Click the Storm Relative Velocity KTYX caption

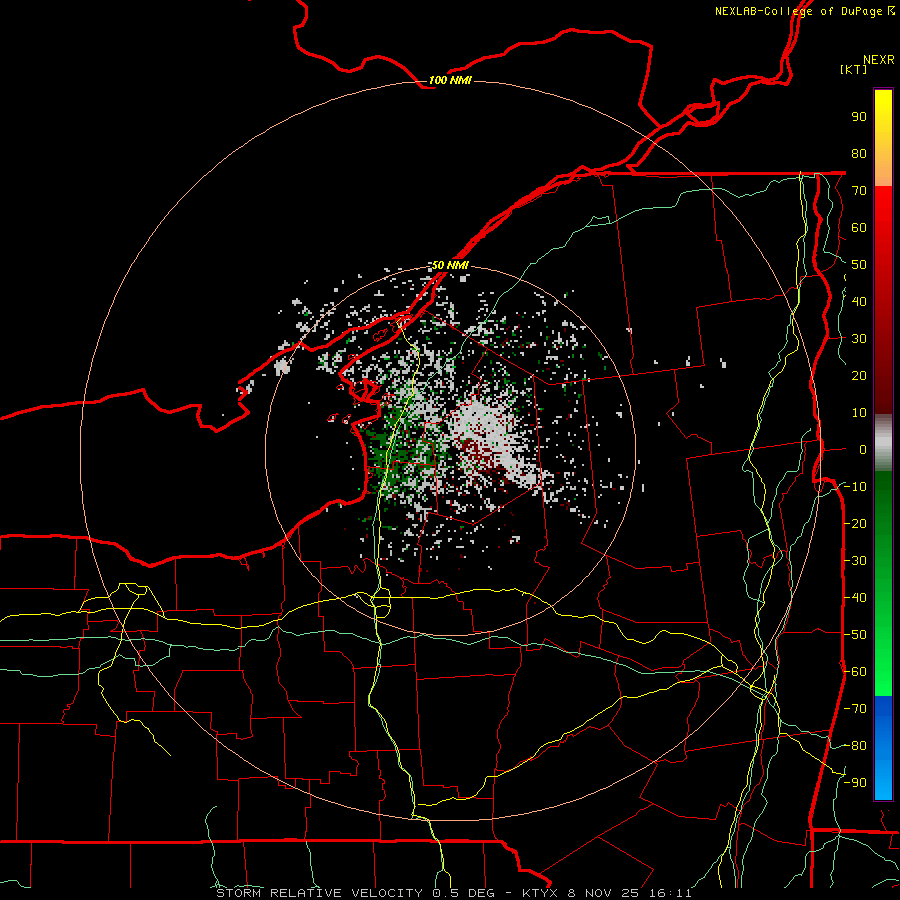pyautogui.click(x=454, y=893)
